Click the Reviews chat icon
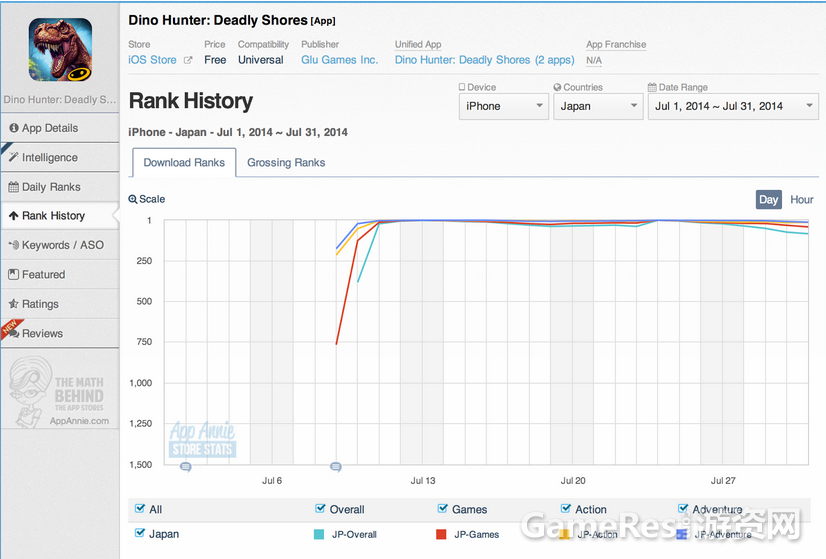 [x=14, y=334]
